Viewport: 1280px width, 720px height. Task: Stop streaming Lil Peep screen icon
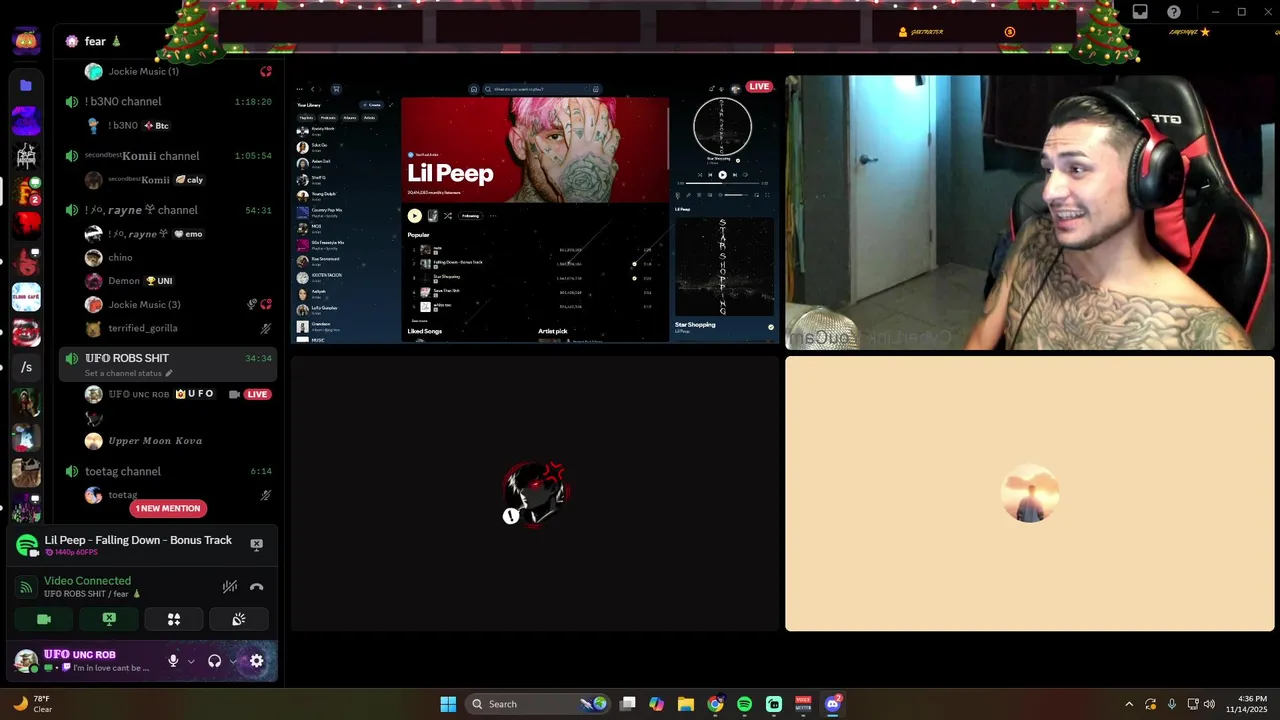[x=256, y=544]
